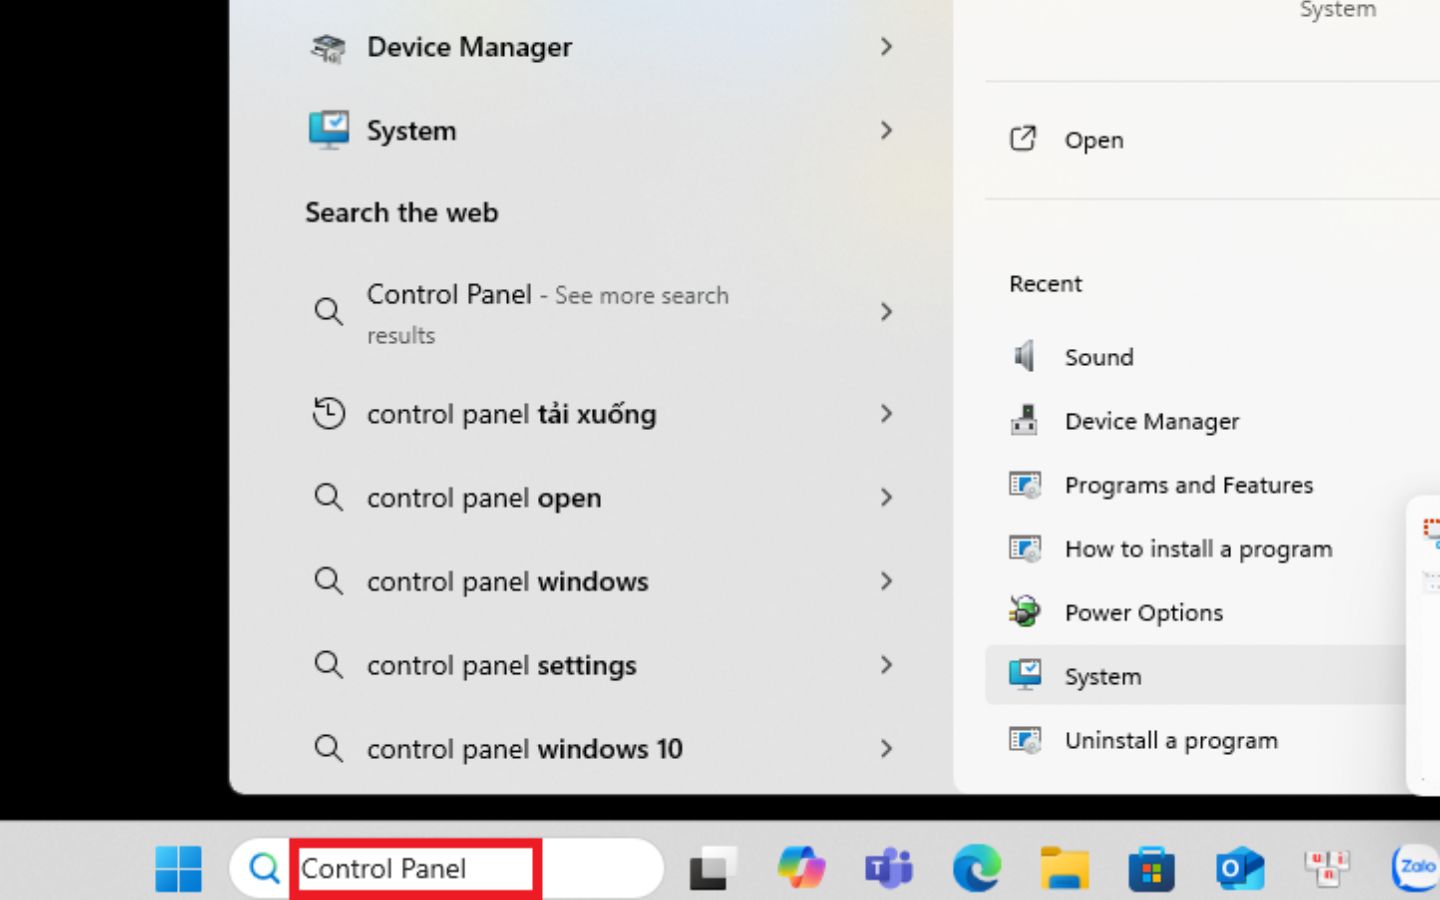Open 'See more search results' link
This screenshot has height=900, width=1440.
point(548,314)
